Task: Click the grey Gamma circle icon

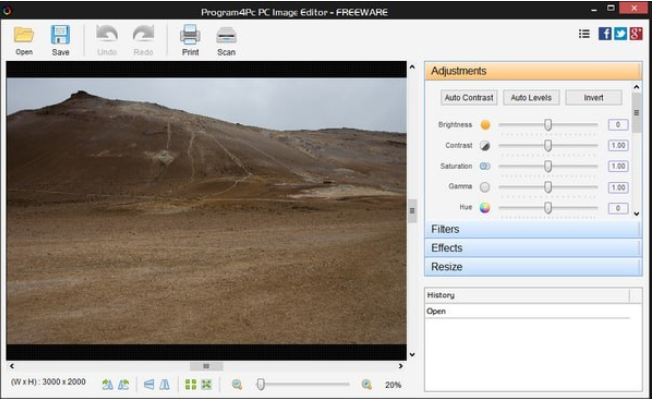Action: click(485, 187)
